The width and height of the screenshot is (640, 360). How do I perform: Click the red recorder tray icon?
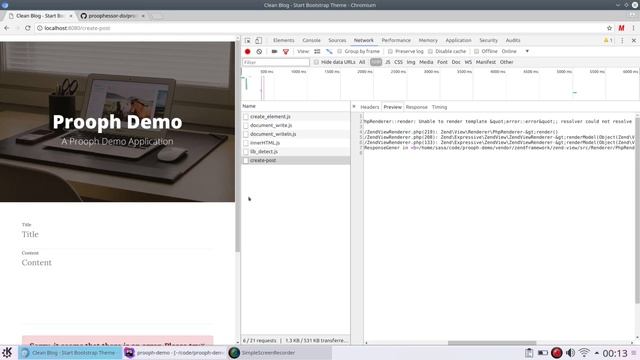556,353
